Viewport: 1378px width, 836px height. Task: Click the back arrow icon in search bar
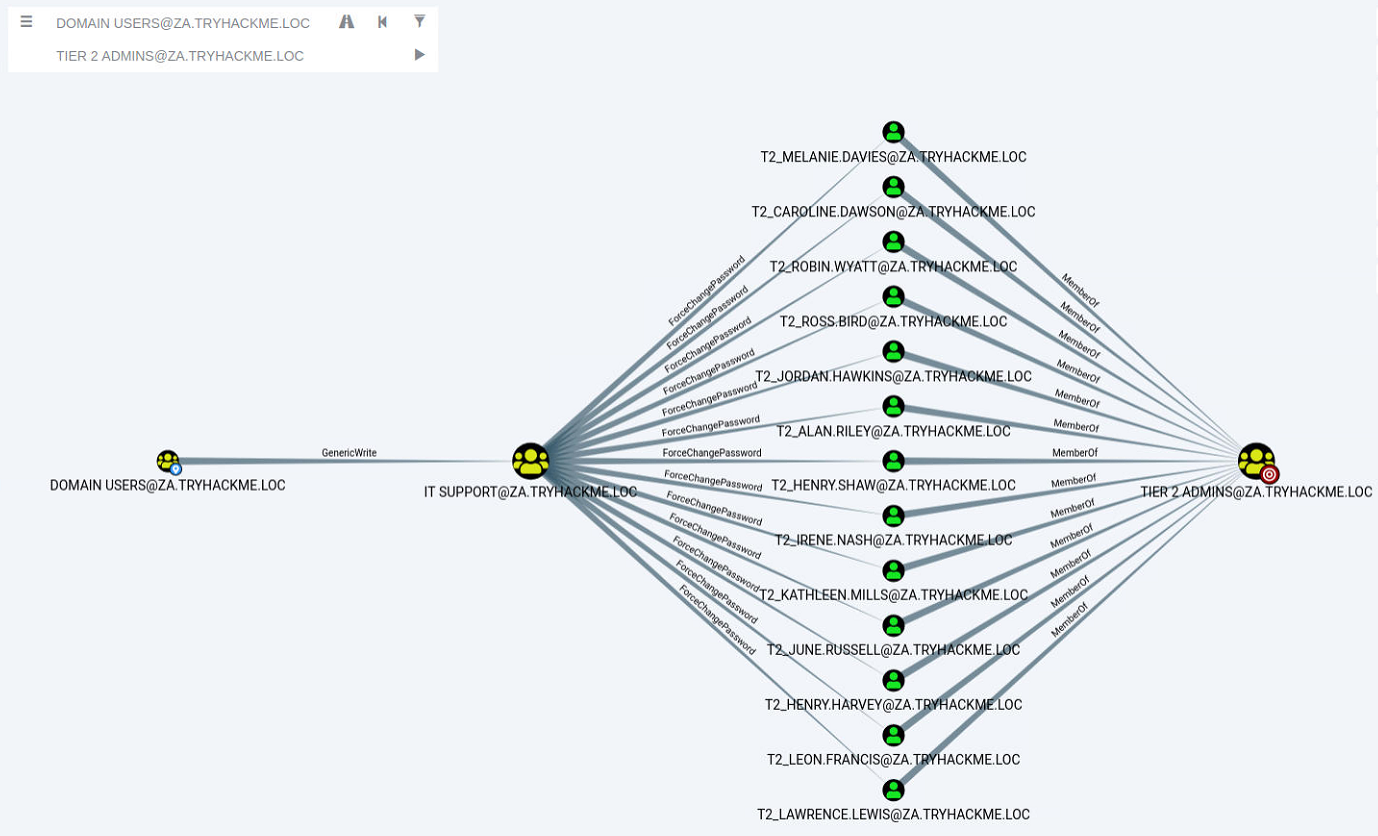(x=382, y=22)
